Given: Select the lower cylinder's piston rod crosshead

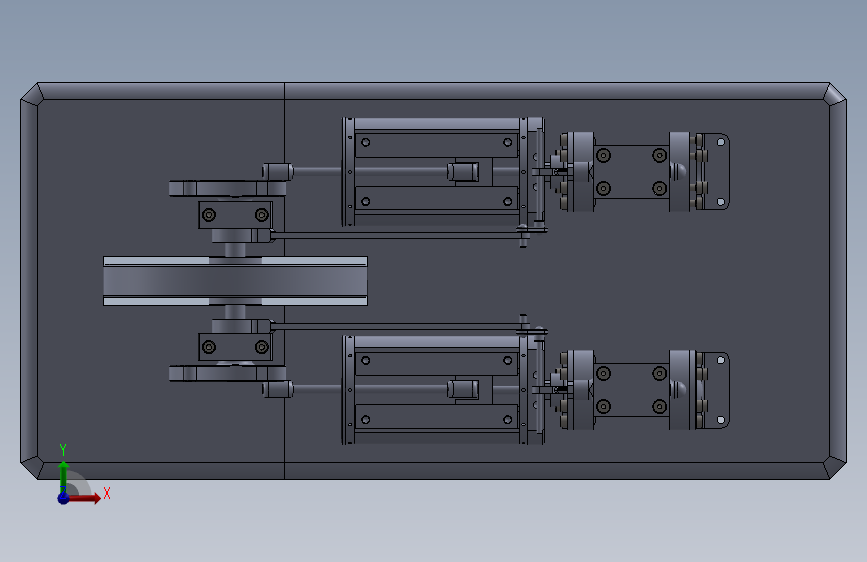Looking at the screenshot, I should [x=463, y=389].
